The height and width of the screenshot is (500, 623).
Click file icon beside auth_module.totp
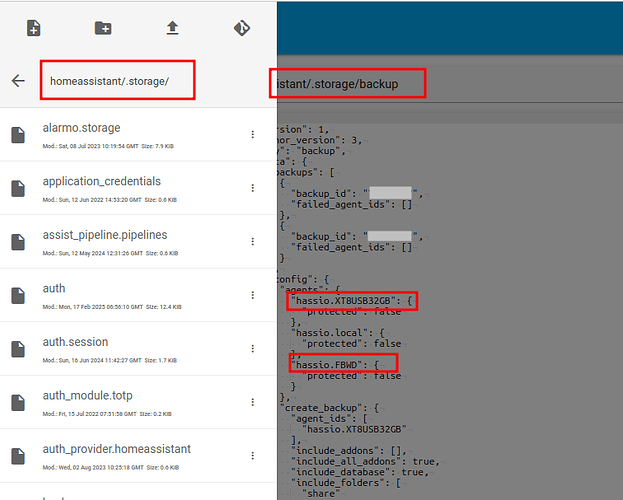[18, 403]
